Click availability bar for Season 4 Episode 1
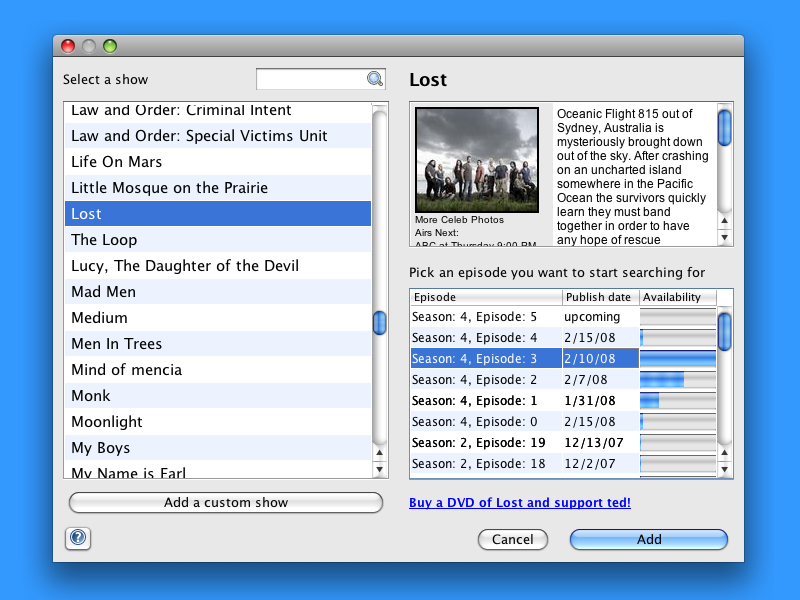The image size is (800, 600). tap(678, 401)
